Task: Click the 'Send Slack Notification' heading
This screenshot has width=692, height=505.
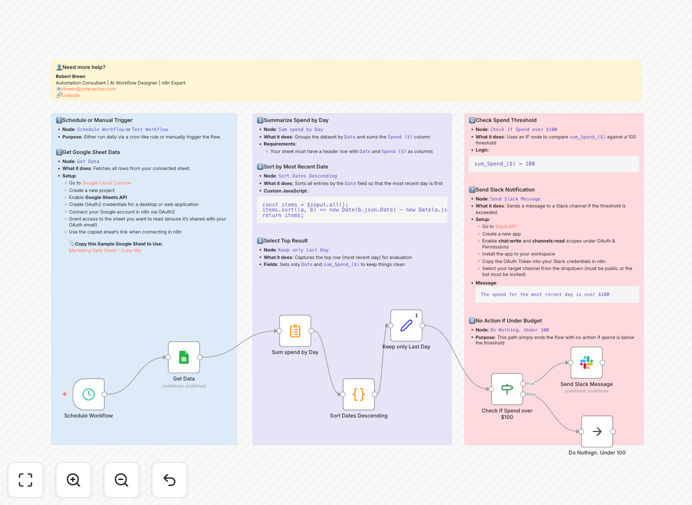Action: [x=502, y=190]
